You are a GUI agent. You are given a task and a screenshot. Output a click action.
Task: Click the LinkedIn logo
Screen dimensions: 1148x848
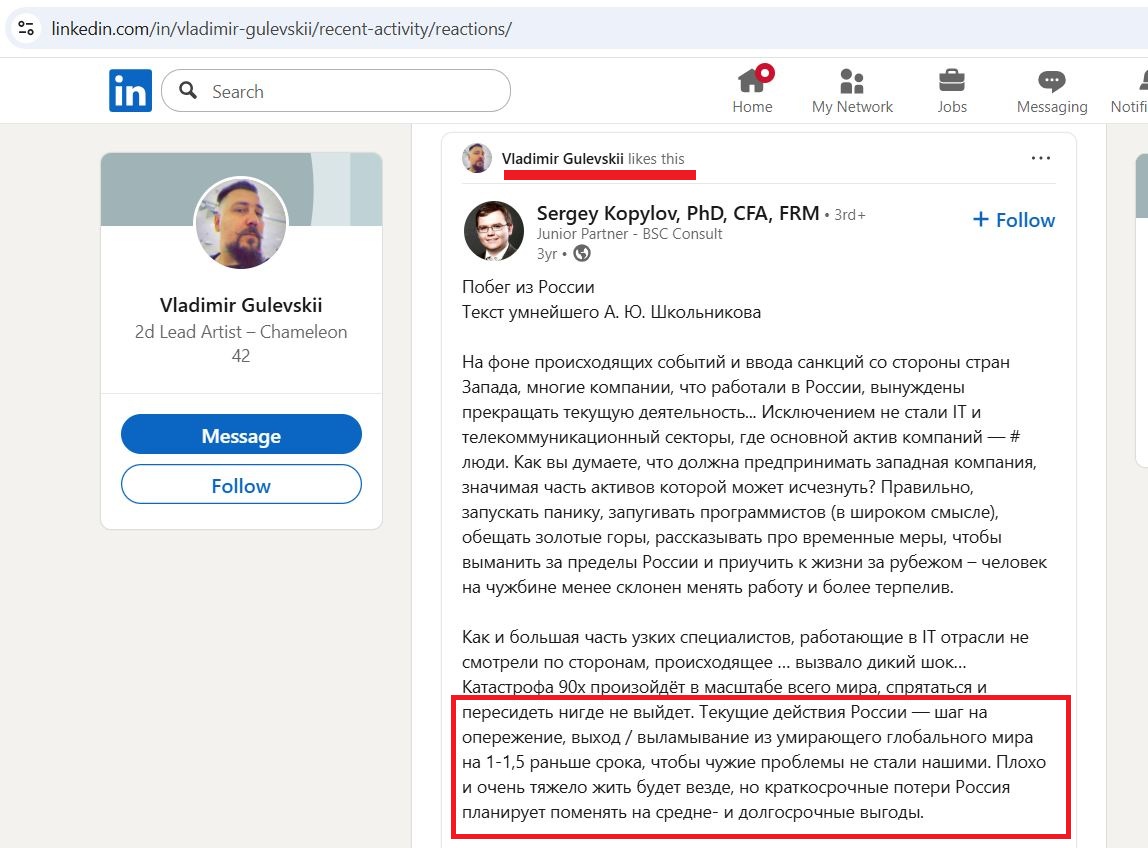[x=130, y=89]
